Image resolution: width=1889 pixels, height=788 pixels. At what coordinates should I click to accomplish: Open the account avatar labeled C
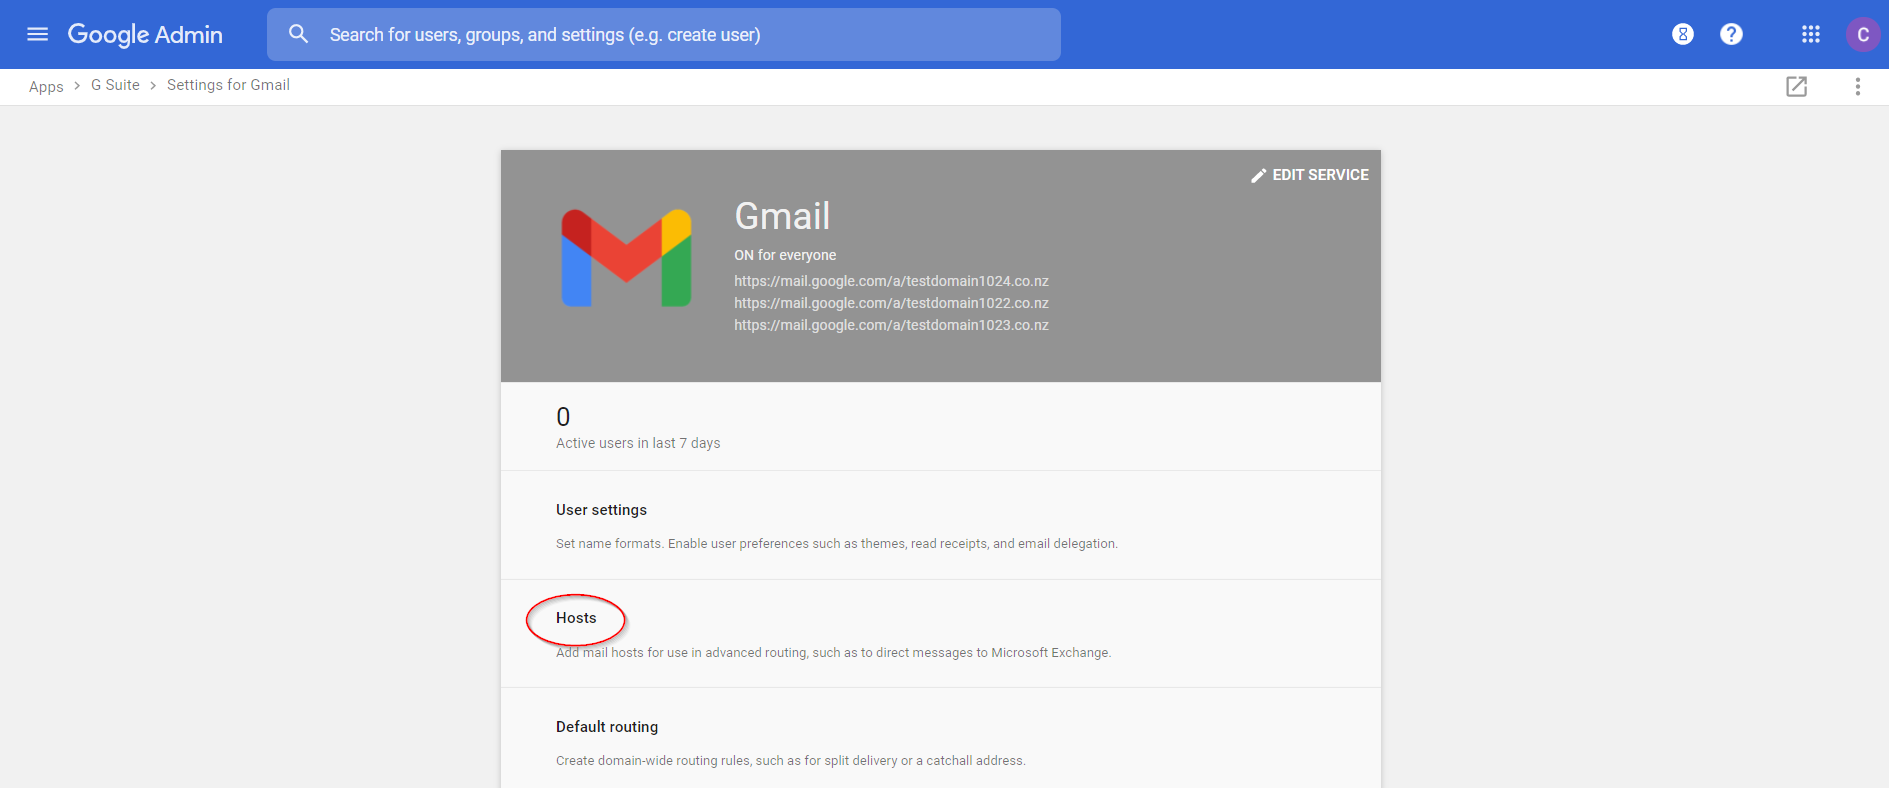click(x=1862, y=34)
